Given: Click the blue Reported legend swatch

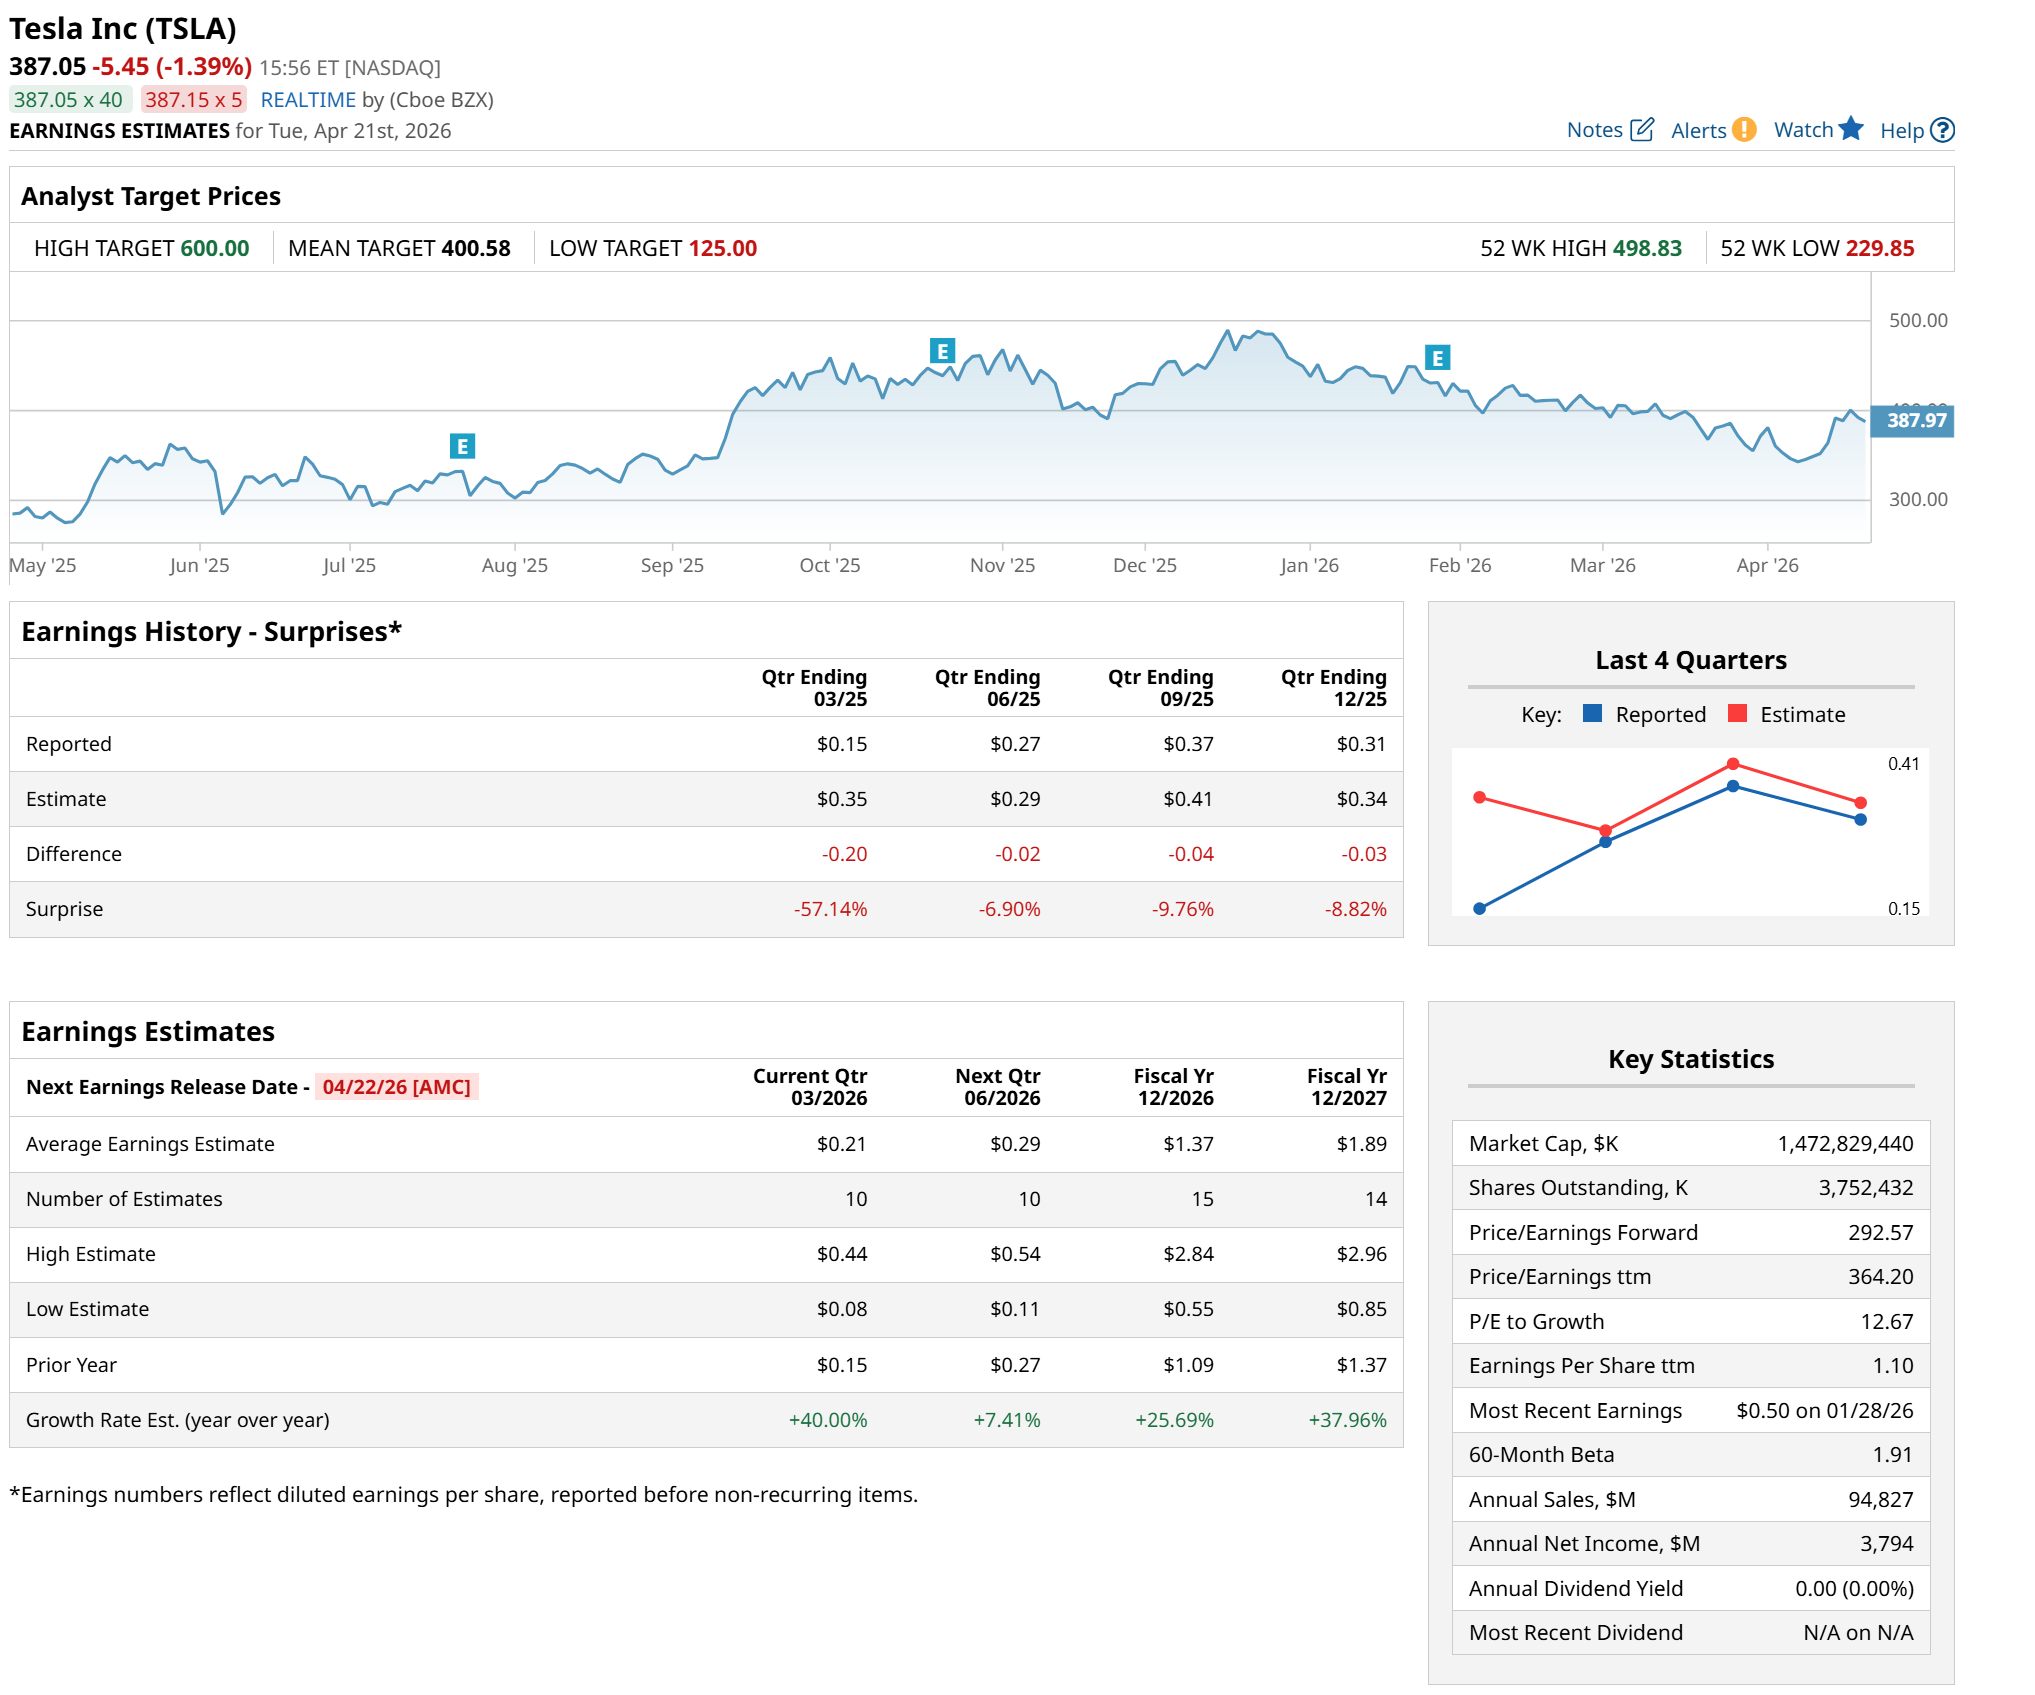Looking at the screenshot, I should (x=1593, y=714).
